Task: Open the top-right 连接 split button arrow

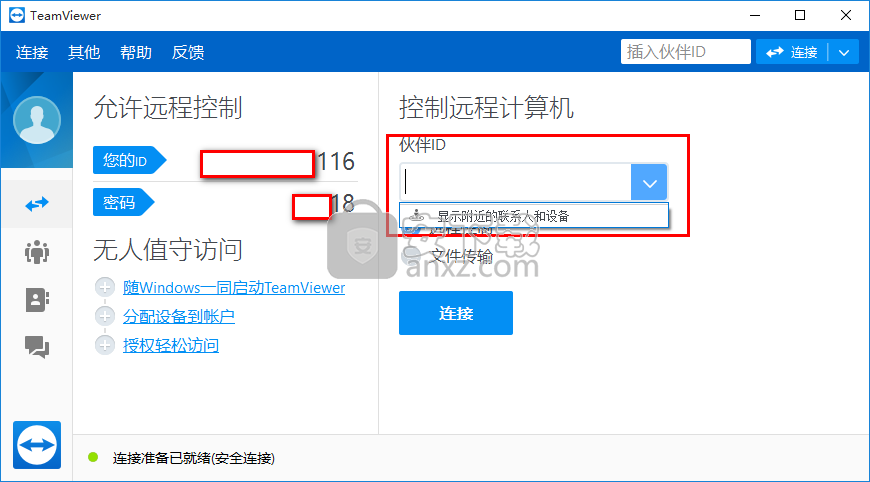Action: tap(844, 53)
